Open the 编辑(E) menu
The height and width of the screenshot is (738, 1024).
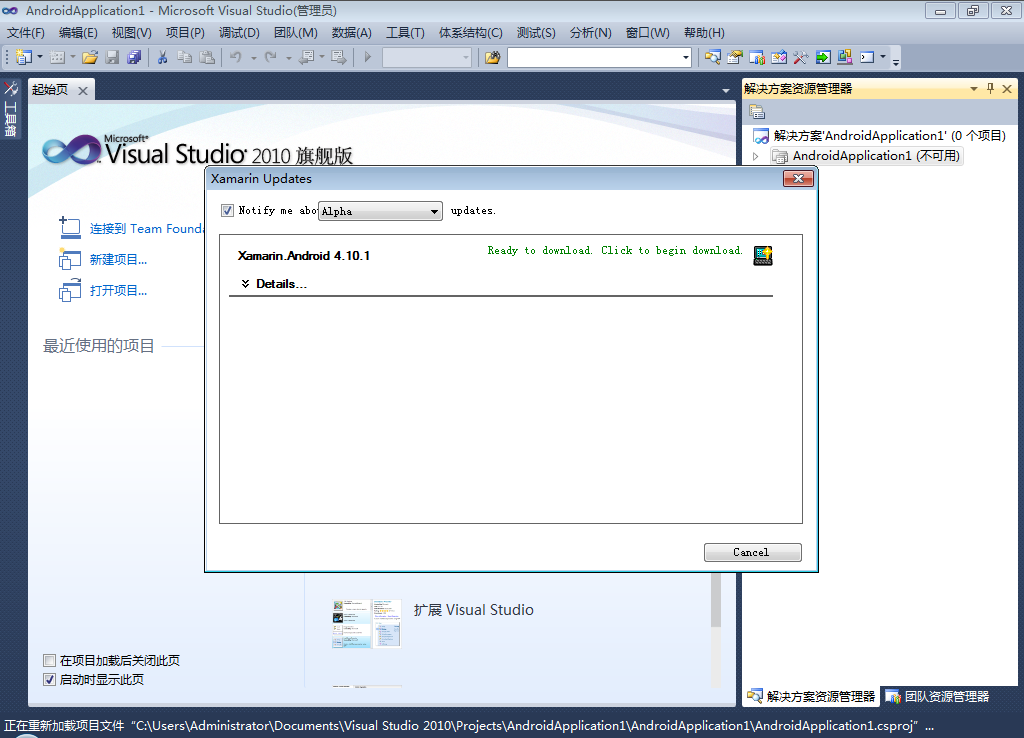pos(78,33)
